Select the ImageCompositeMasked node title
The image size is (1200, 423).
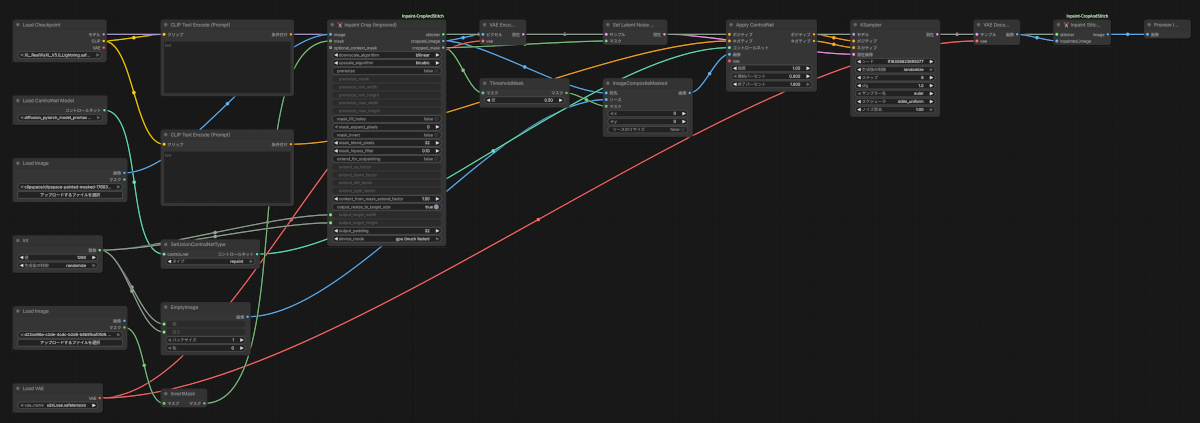click(x=639, y=83)
